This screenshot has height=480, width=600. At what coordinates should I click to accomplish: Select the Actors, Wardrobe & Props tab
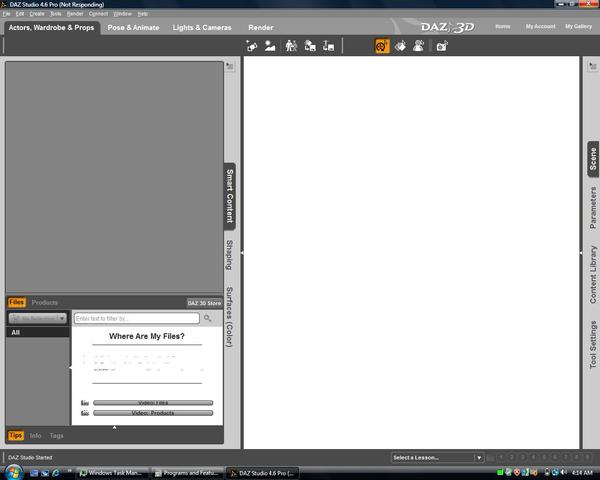tap(51, 28)
